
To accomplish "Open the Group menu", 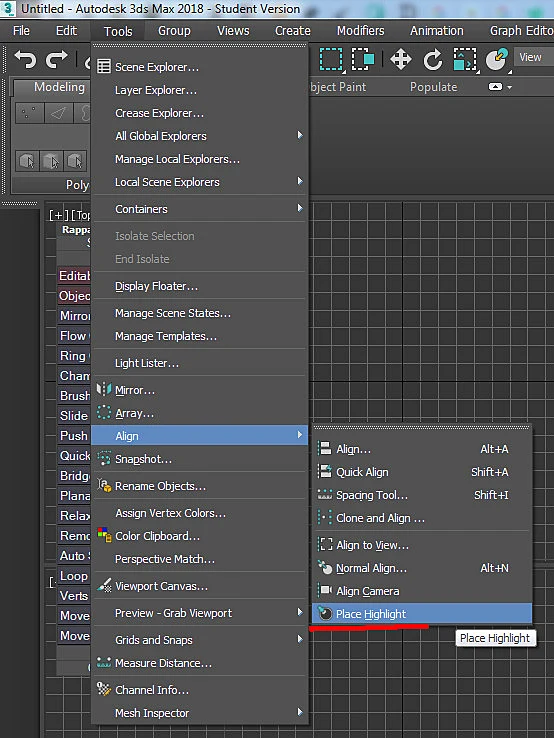I will click(x=174, y=31).
